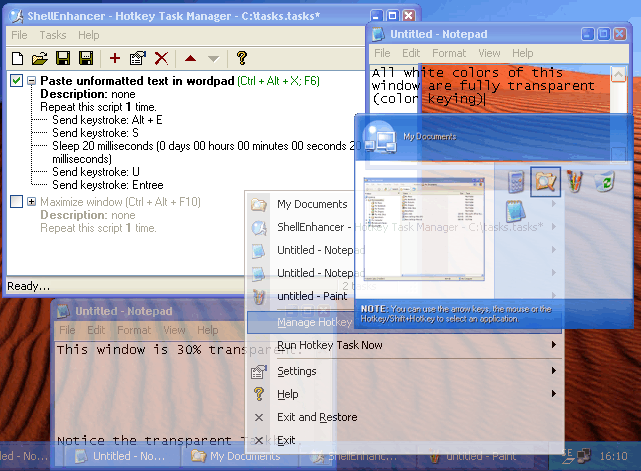Select the recycle bin icon in switcher
This screenshot has width=641, height=471.
pos(605,182)
